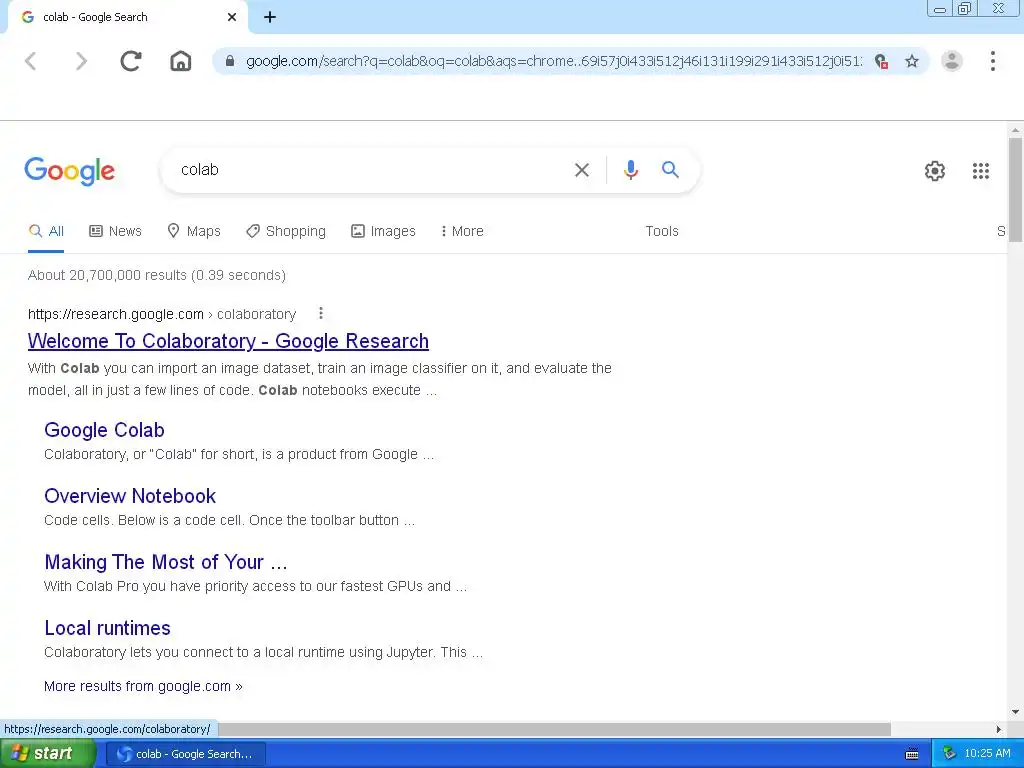Open the Making The Most of Your sitelink
This screenshot has width=1024, height=768.
166,562
